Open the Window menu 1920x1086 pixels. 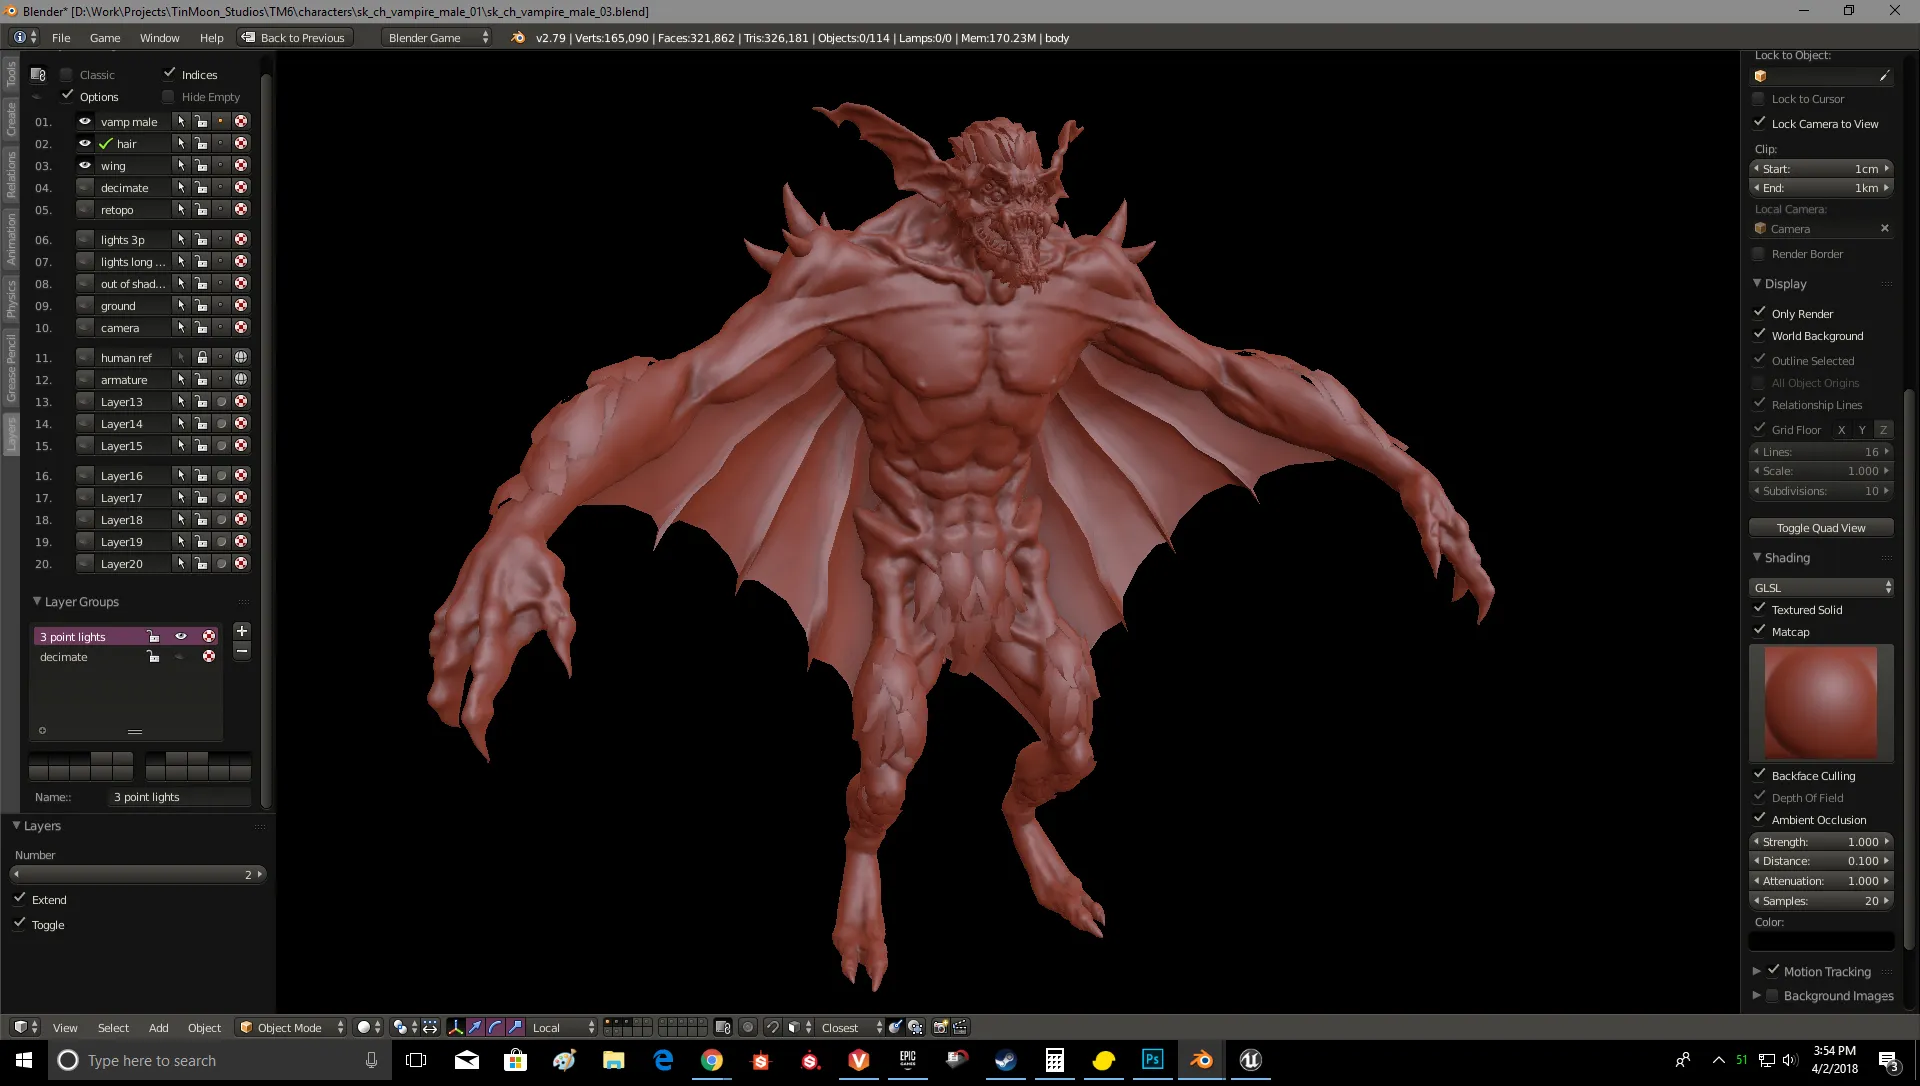point(159,38)
